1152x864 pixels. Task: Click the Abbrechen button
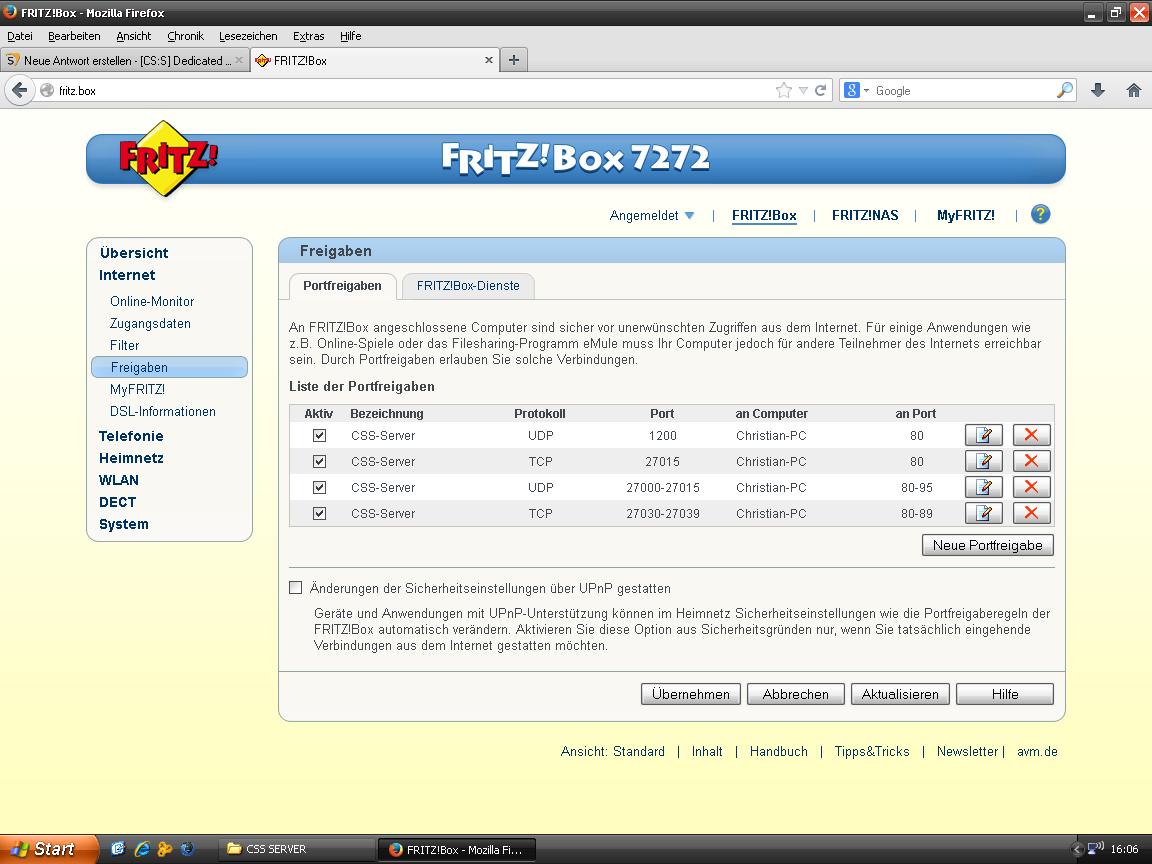click(796, 694)
